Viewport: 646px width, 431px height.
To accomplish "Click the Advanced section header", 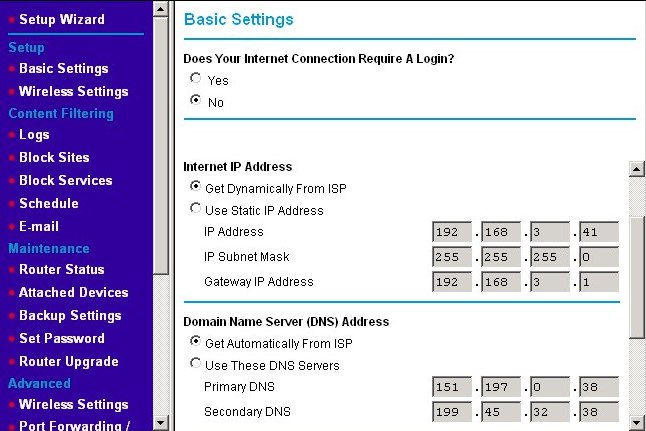I will pos(40,383).
